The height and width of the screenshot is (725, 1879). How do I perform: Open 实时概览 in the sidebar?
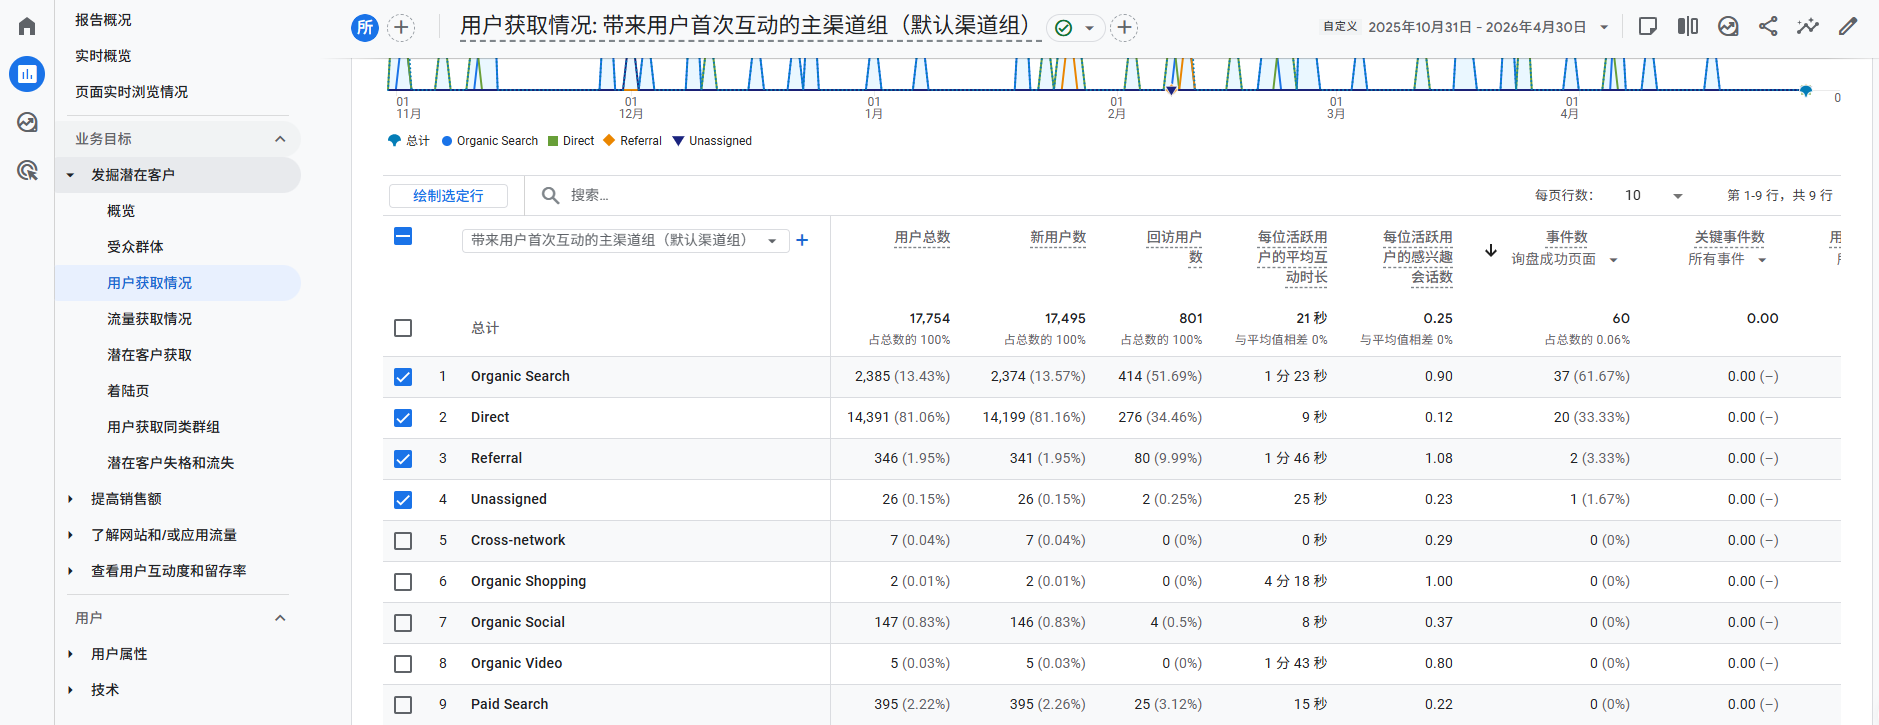pyautogui.click(x=103, y=56)
